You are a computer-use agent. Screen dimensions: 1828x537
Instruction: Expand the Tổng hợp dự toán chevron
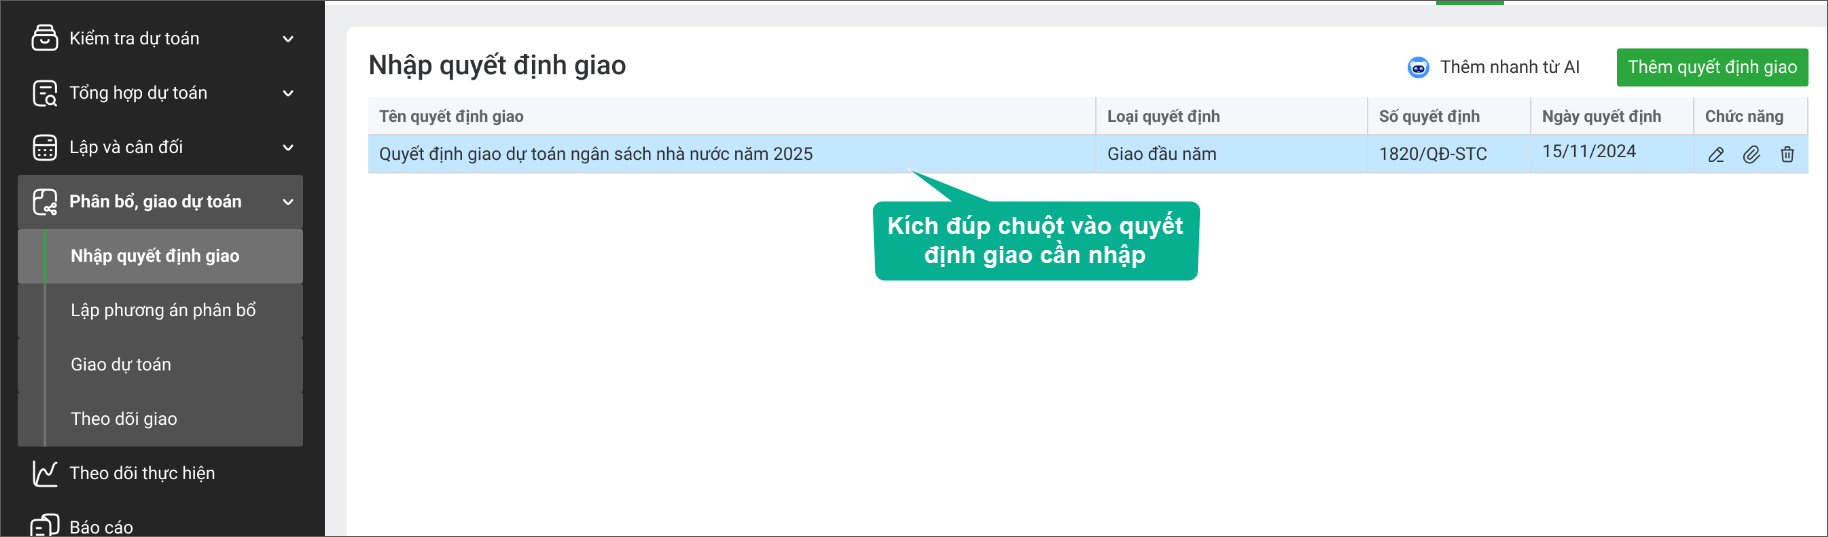(288, 93)
